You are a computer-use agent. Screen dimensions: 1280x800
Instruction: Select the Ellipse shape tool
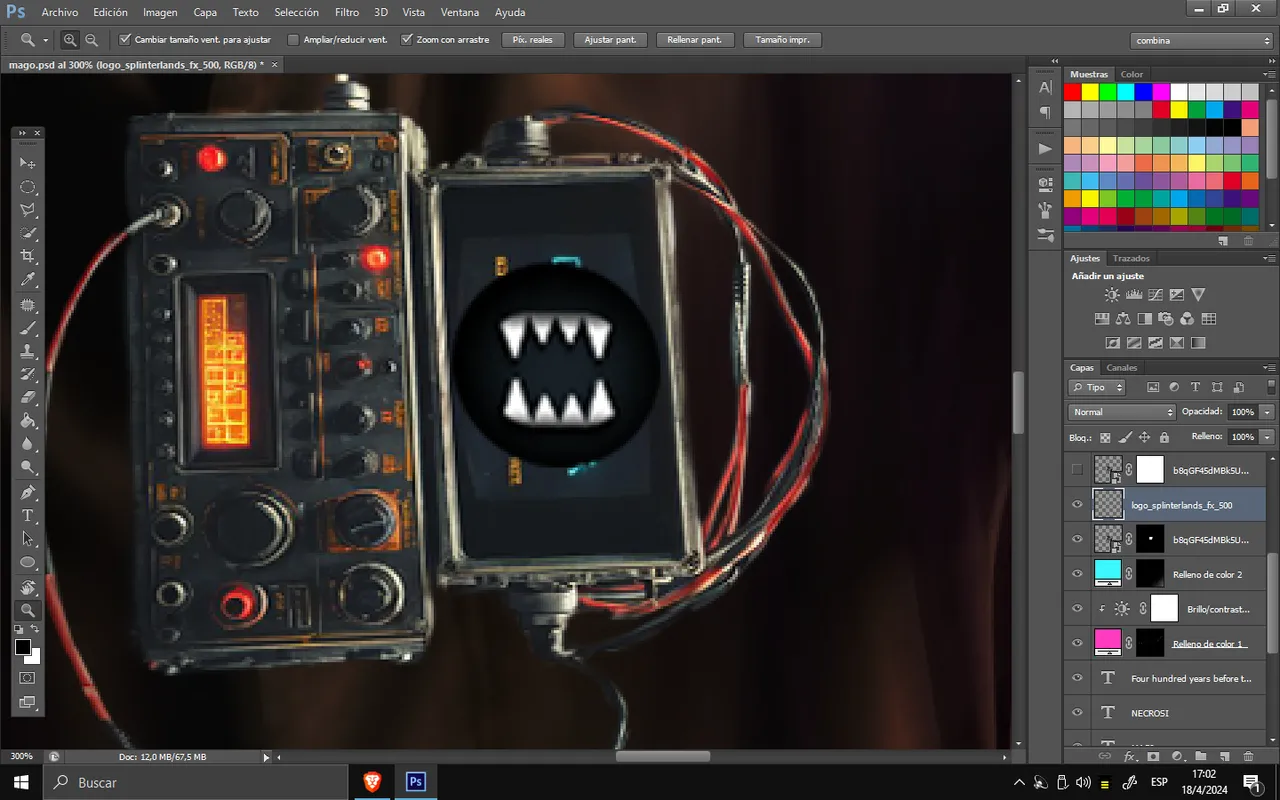click(28, 563)
